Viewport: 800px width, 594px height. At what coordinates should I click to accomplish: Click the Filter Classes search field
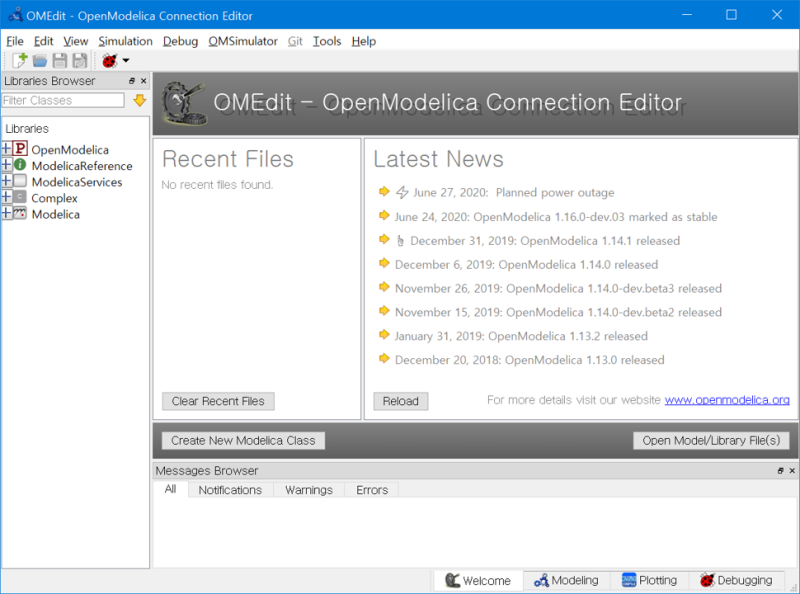pos(63,101)
